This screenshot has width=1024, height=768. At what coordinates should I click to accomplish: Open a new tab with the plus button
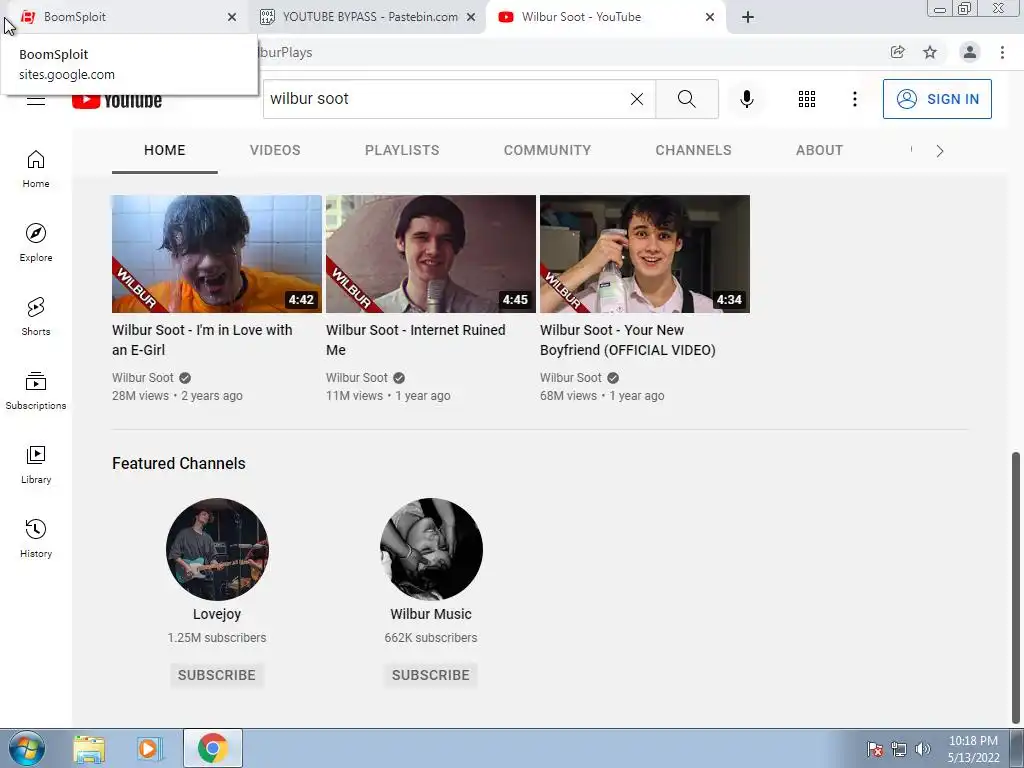(x=748, y=17)
